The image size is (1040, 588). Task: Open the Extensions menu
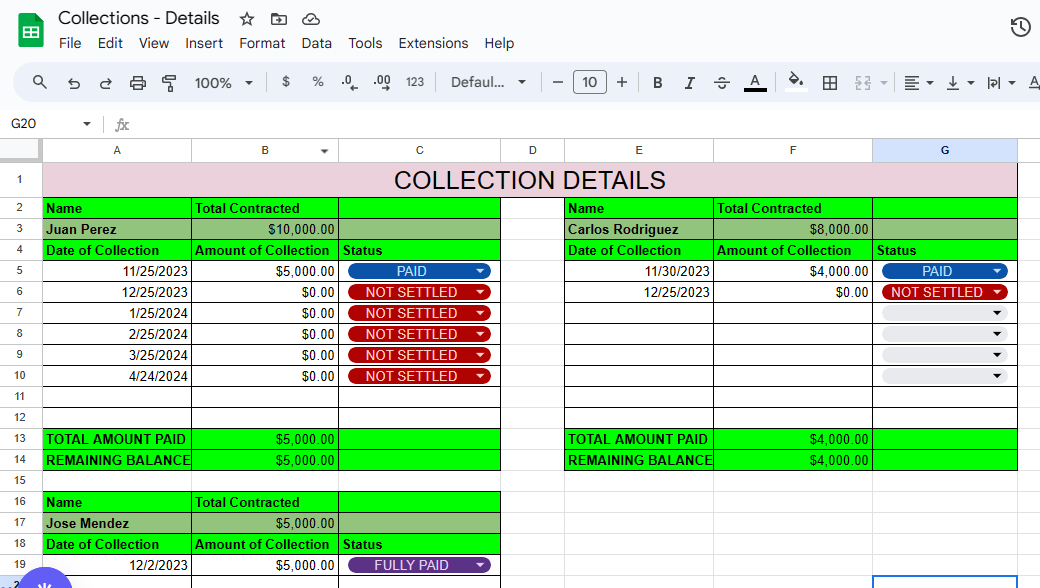pyautogui.click(x=433, y=43)
